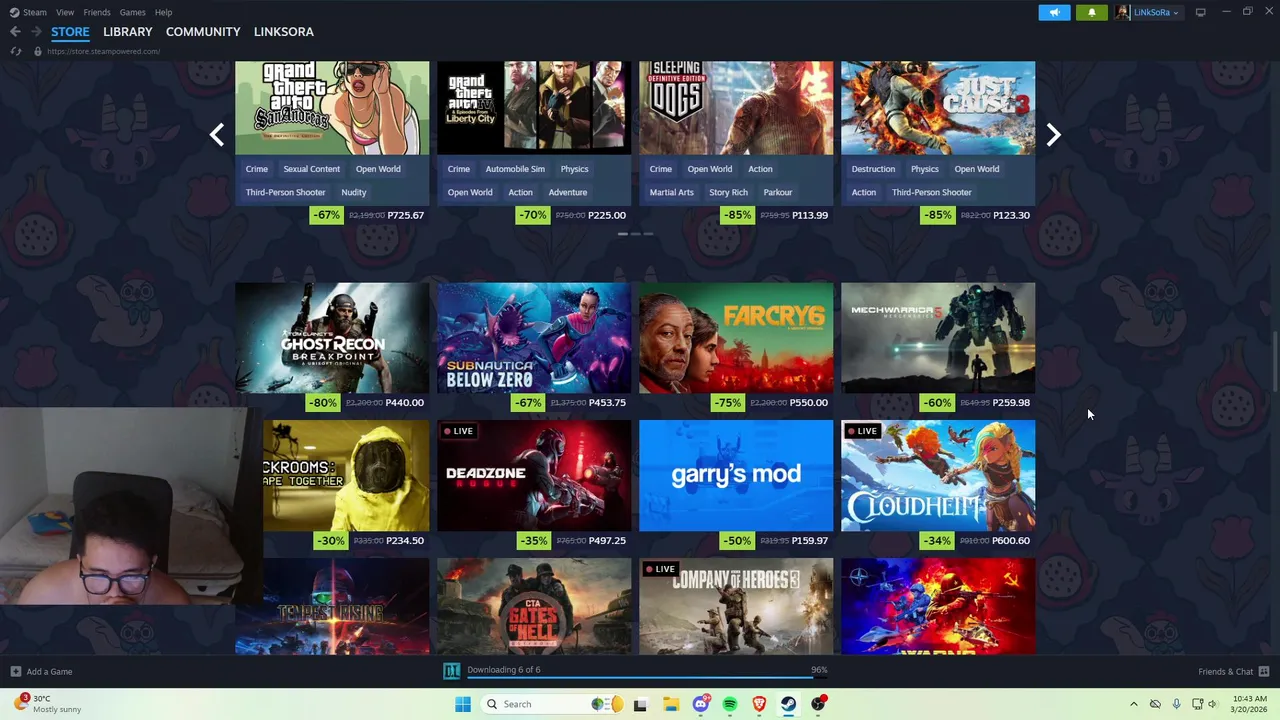
Task: Open the Help menu
Action: tap(163, 12)
